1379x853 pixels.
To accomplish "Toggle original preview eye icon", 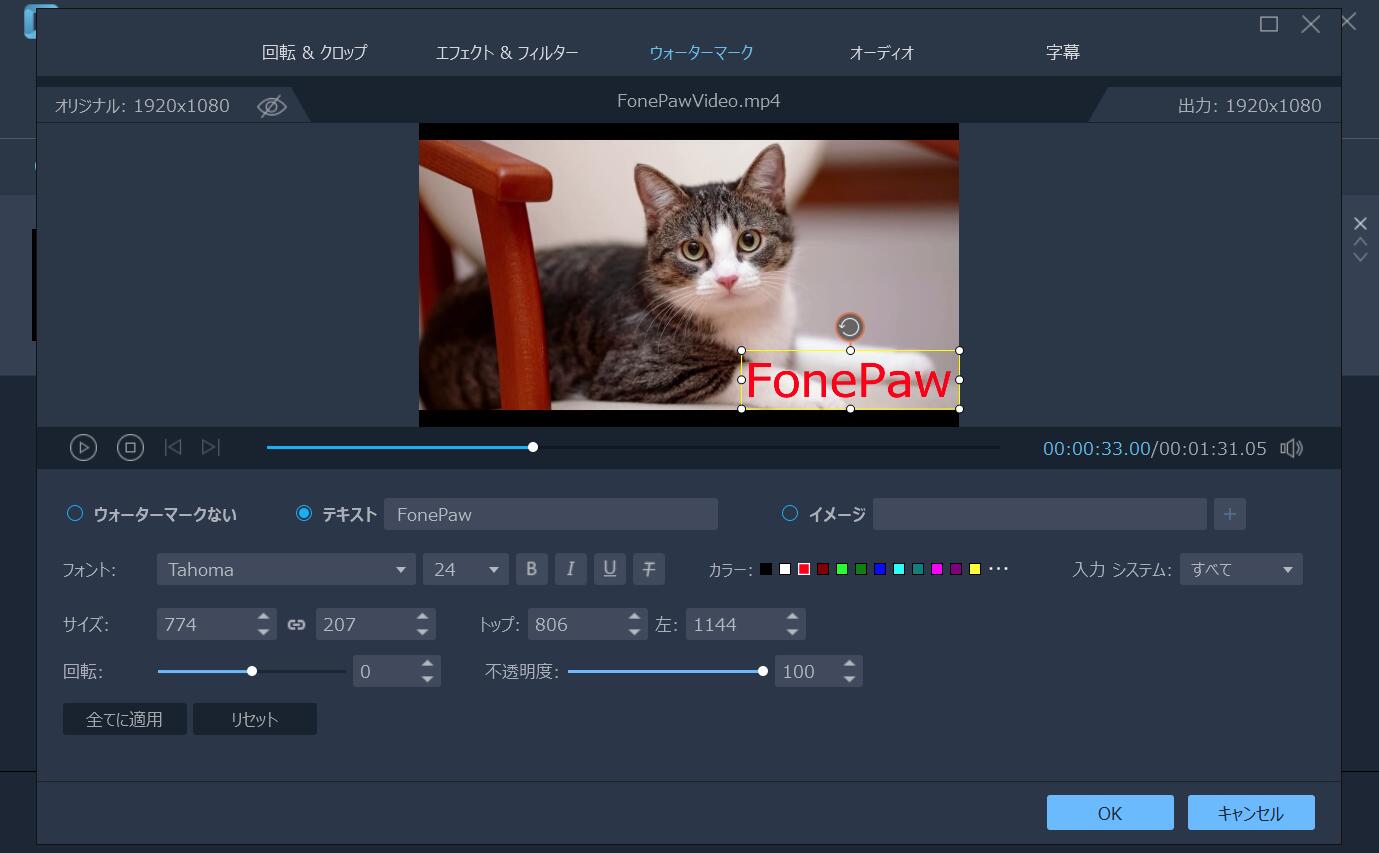I will click(x=271, y=106).
